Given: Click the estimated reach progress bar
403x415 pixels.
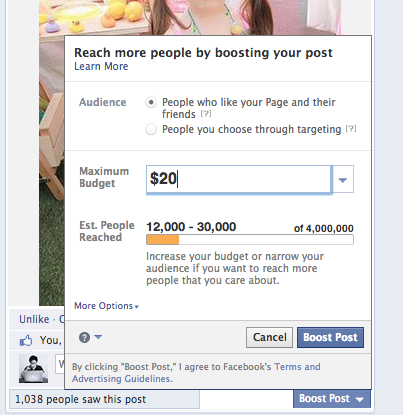Looking at the screenshot, I should tap(250, 240).
